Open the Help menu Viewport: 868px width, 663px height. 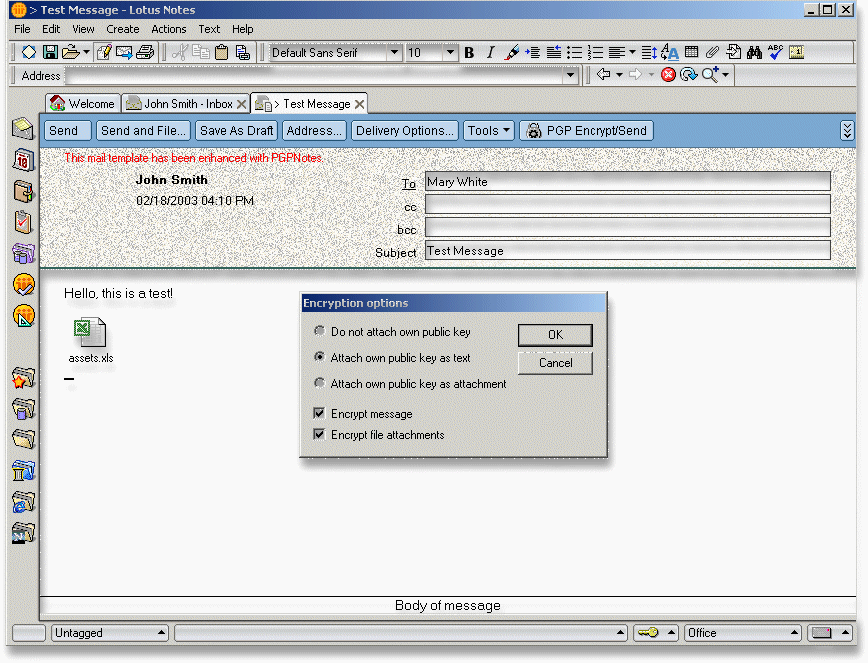[242, 29]
